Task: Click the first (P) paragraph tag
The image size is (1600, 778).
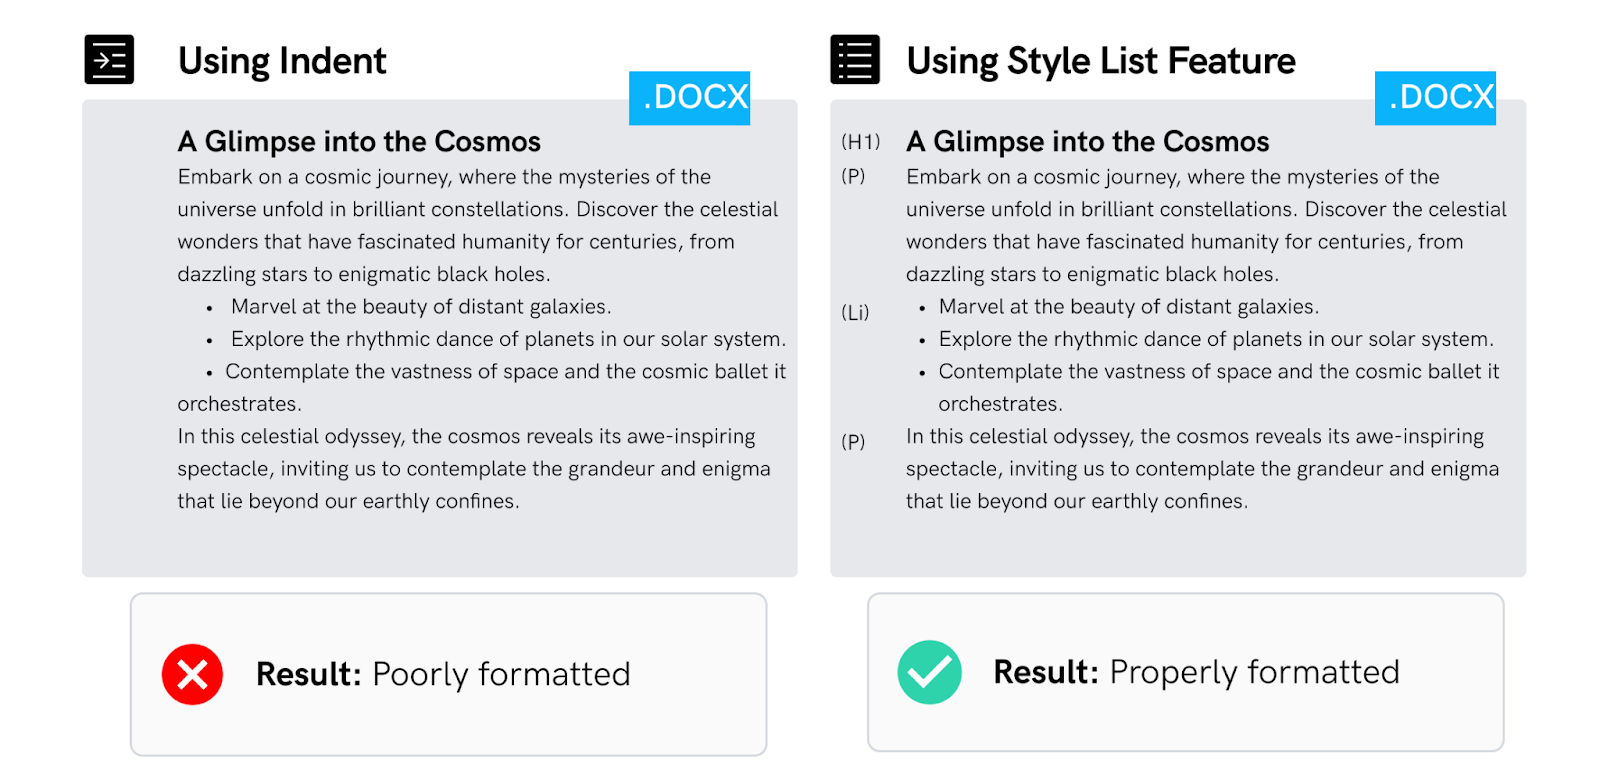Action: [x=853, y=176]
